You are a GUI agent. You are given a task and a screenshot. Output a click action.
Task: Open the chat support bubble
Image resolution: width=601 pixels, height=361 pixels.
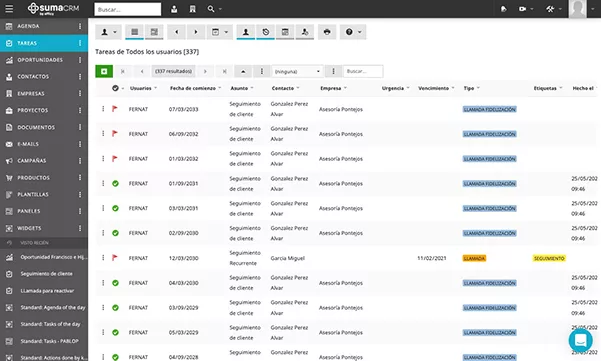coord(580,340)
